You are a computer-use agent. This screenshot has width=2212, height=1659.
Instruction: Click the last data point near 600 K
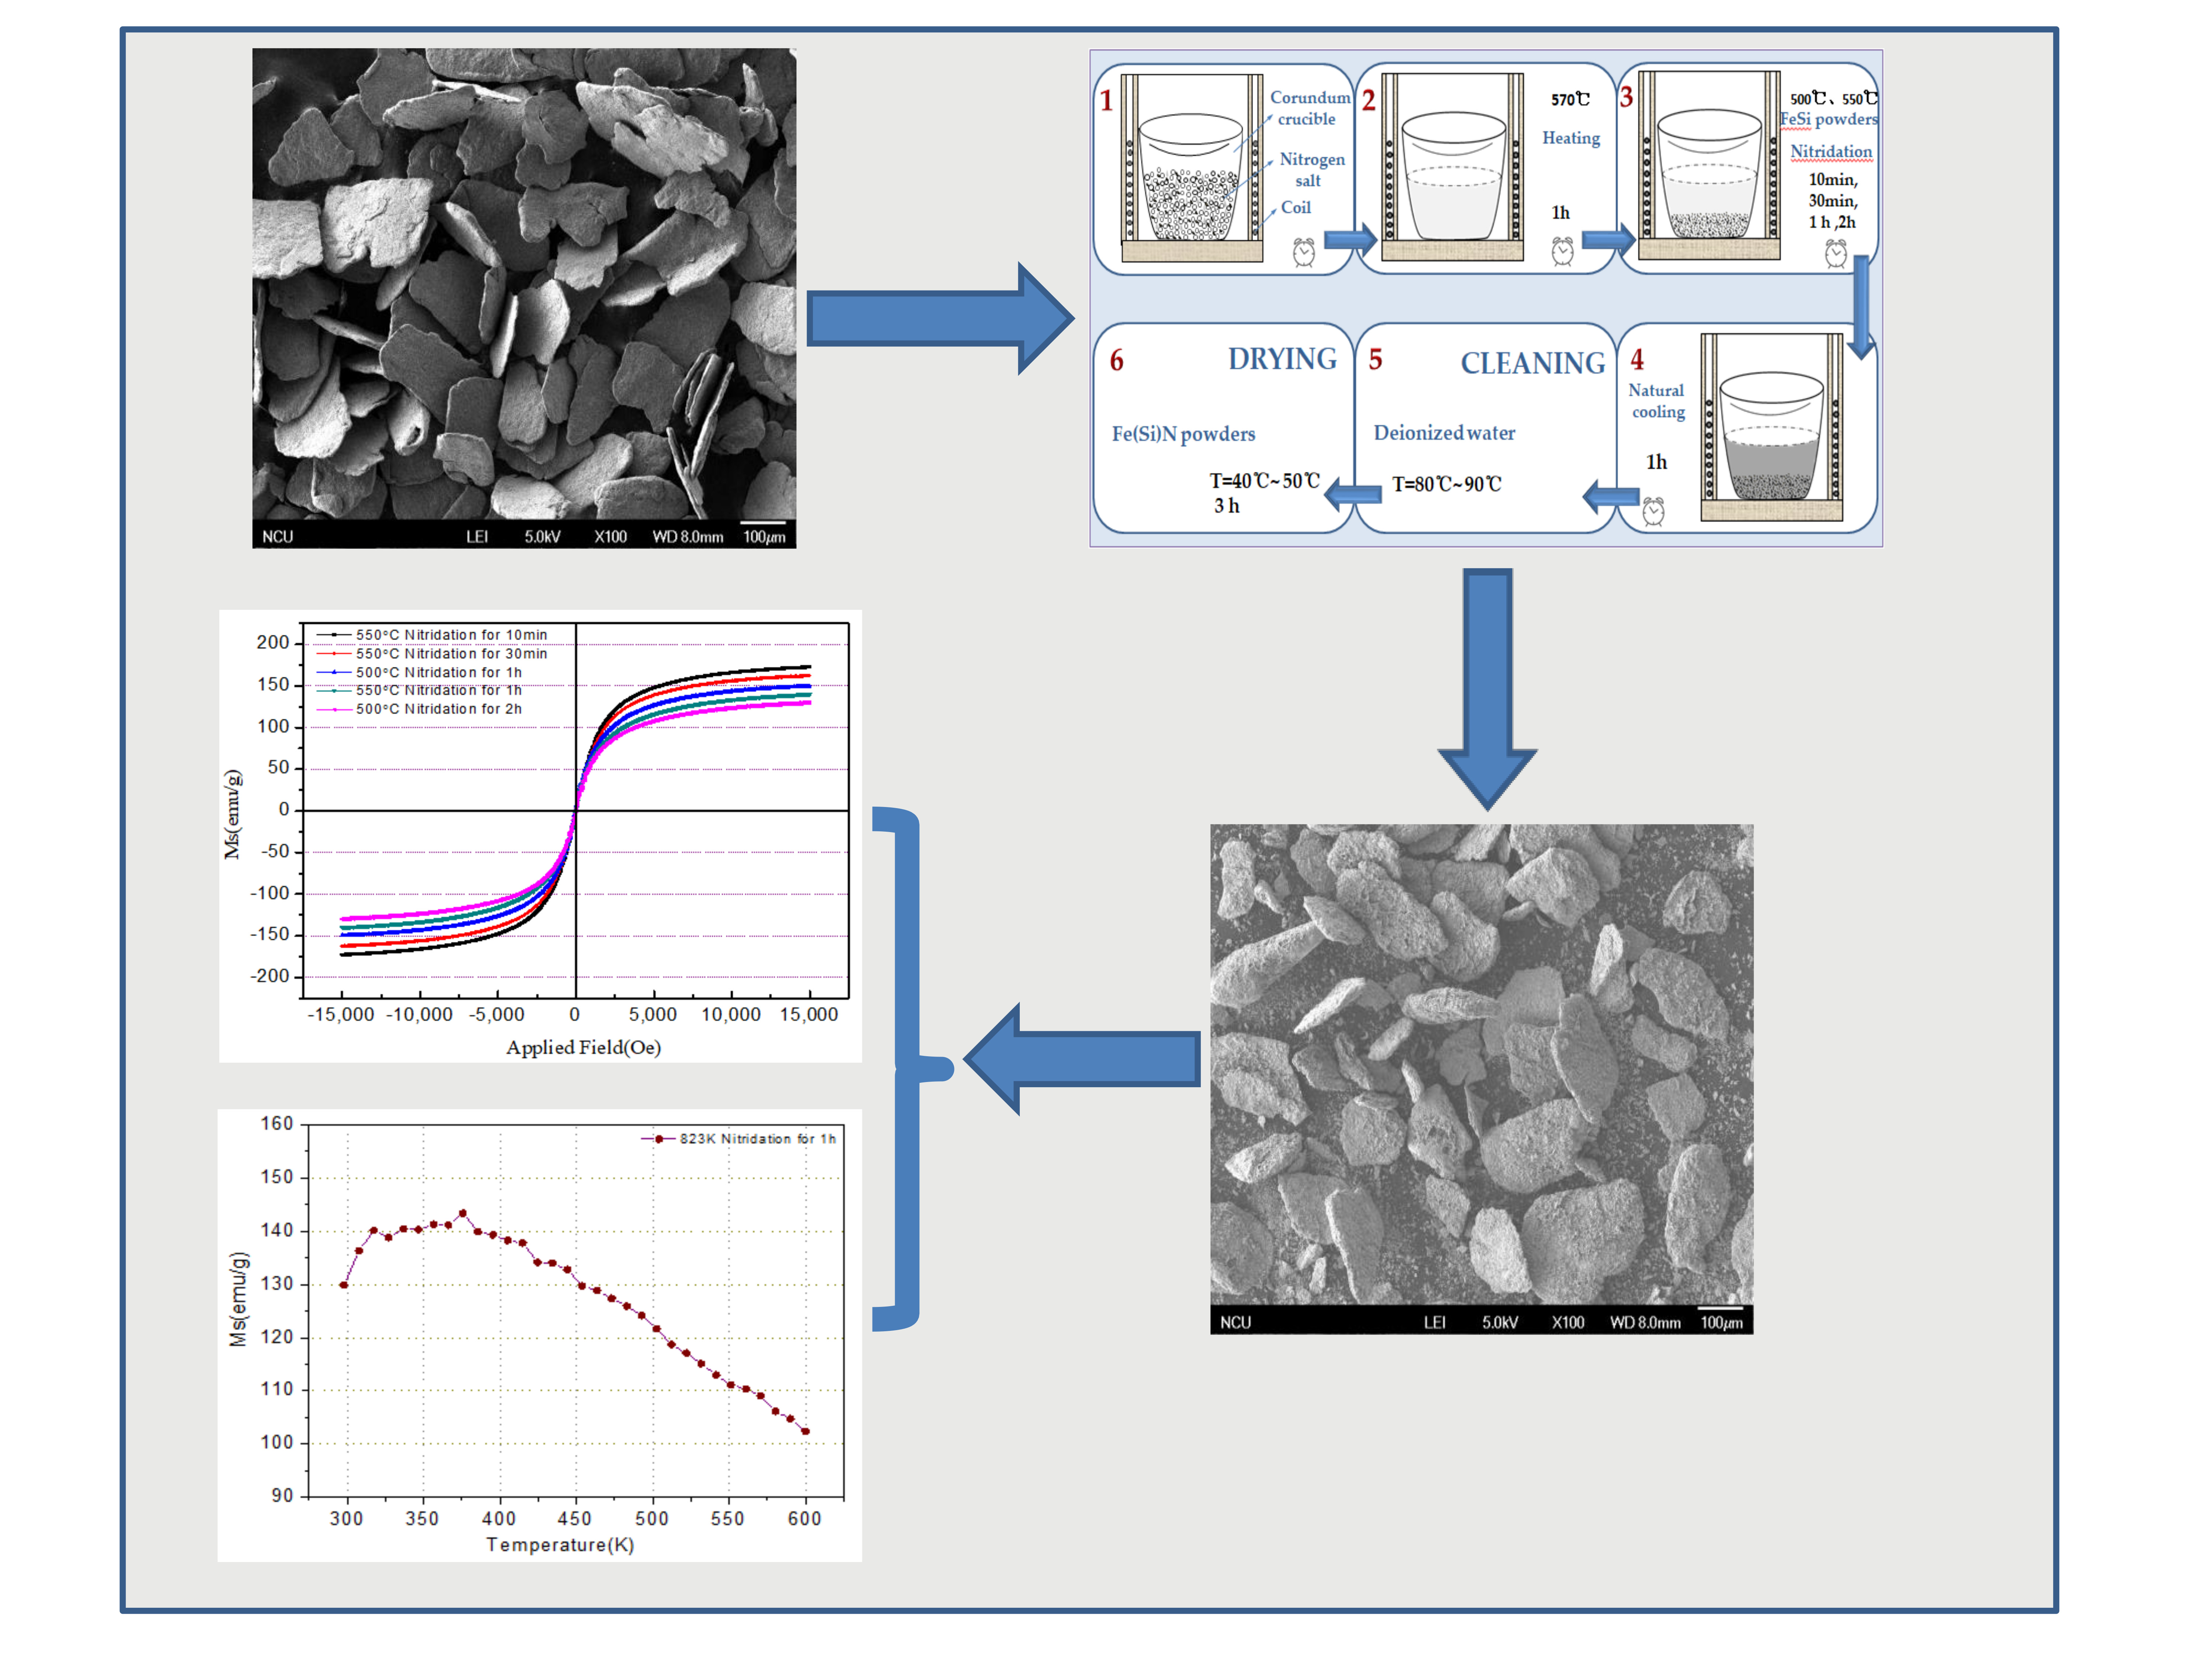point(805,1432)
